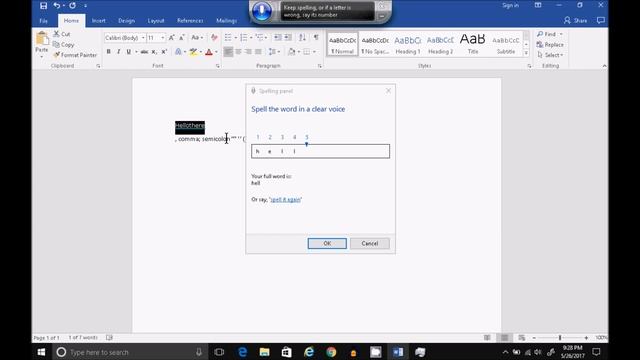Open the multilevel list menu
This screenshot has height=360, width=640.
260,38
